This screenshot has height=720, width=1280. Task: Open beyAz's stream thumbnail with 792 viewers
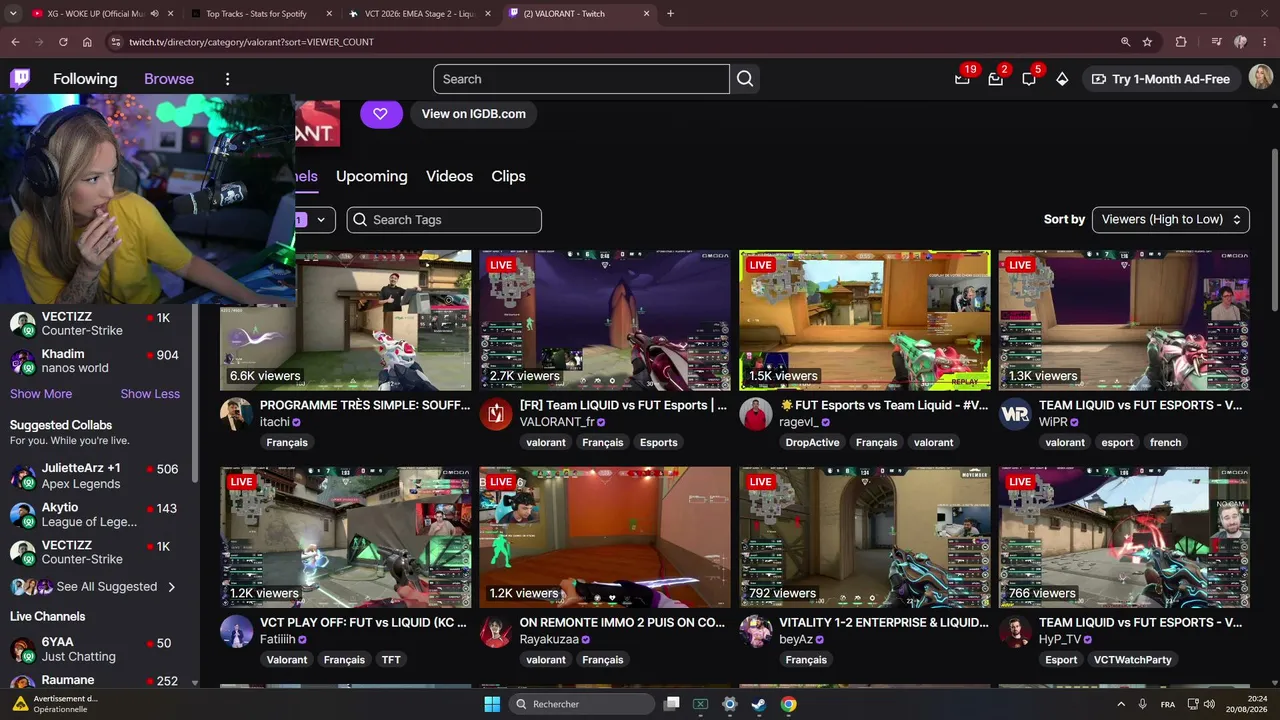coord(865,537)
